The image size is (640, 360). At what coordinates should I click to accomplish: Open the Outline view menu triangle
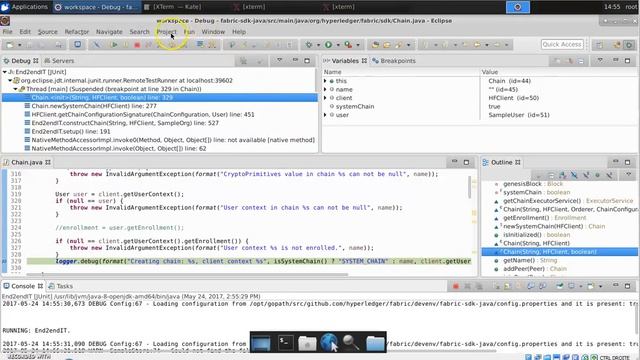pyautogui.click(x=629, y=175)
